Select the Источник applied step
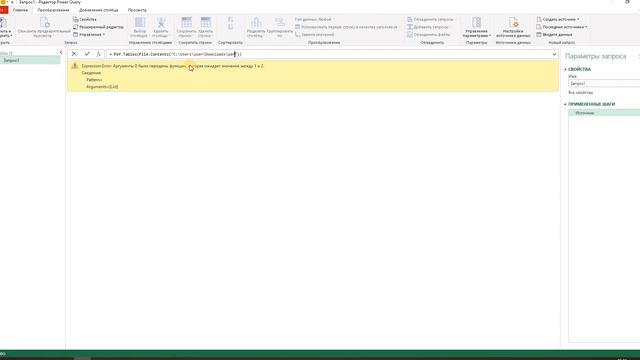The image size is (640, 360). (604, 113)
